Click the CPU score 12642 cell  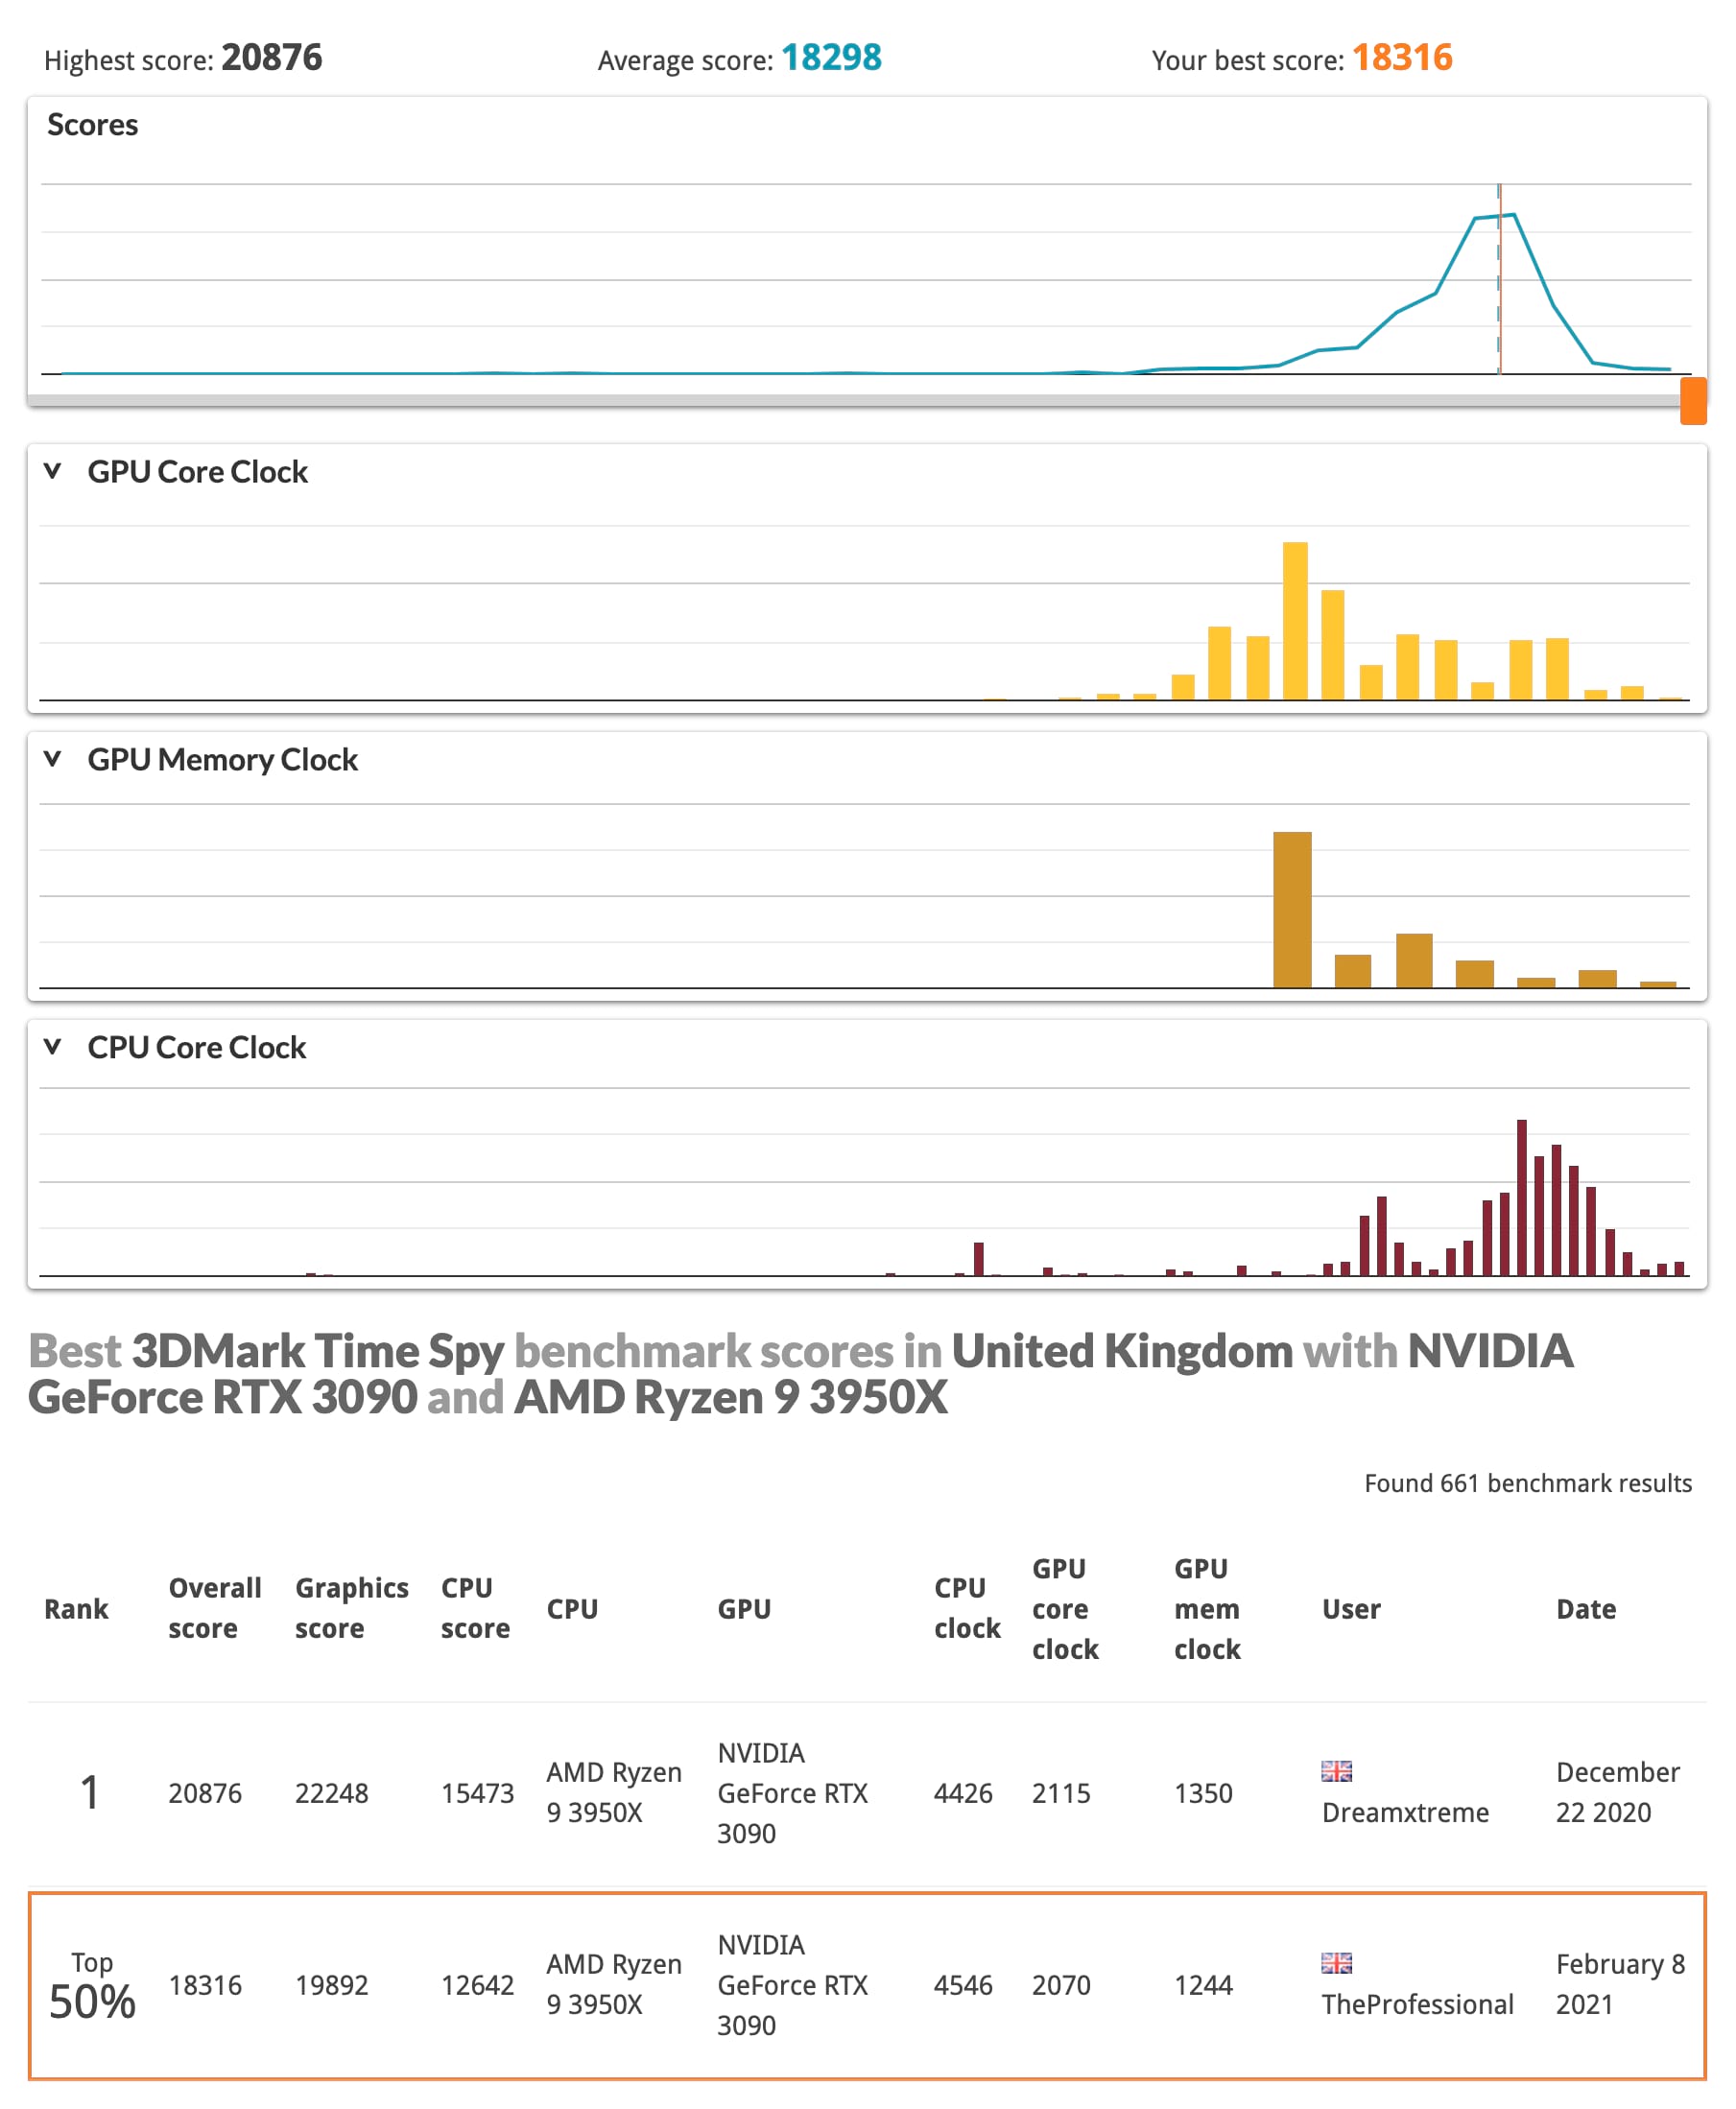click(x=478, y=1985)
